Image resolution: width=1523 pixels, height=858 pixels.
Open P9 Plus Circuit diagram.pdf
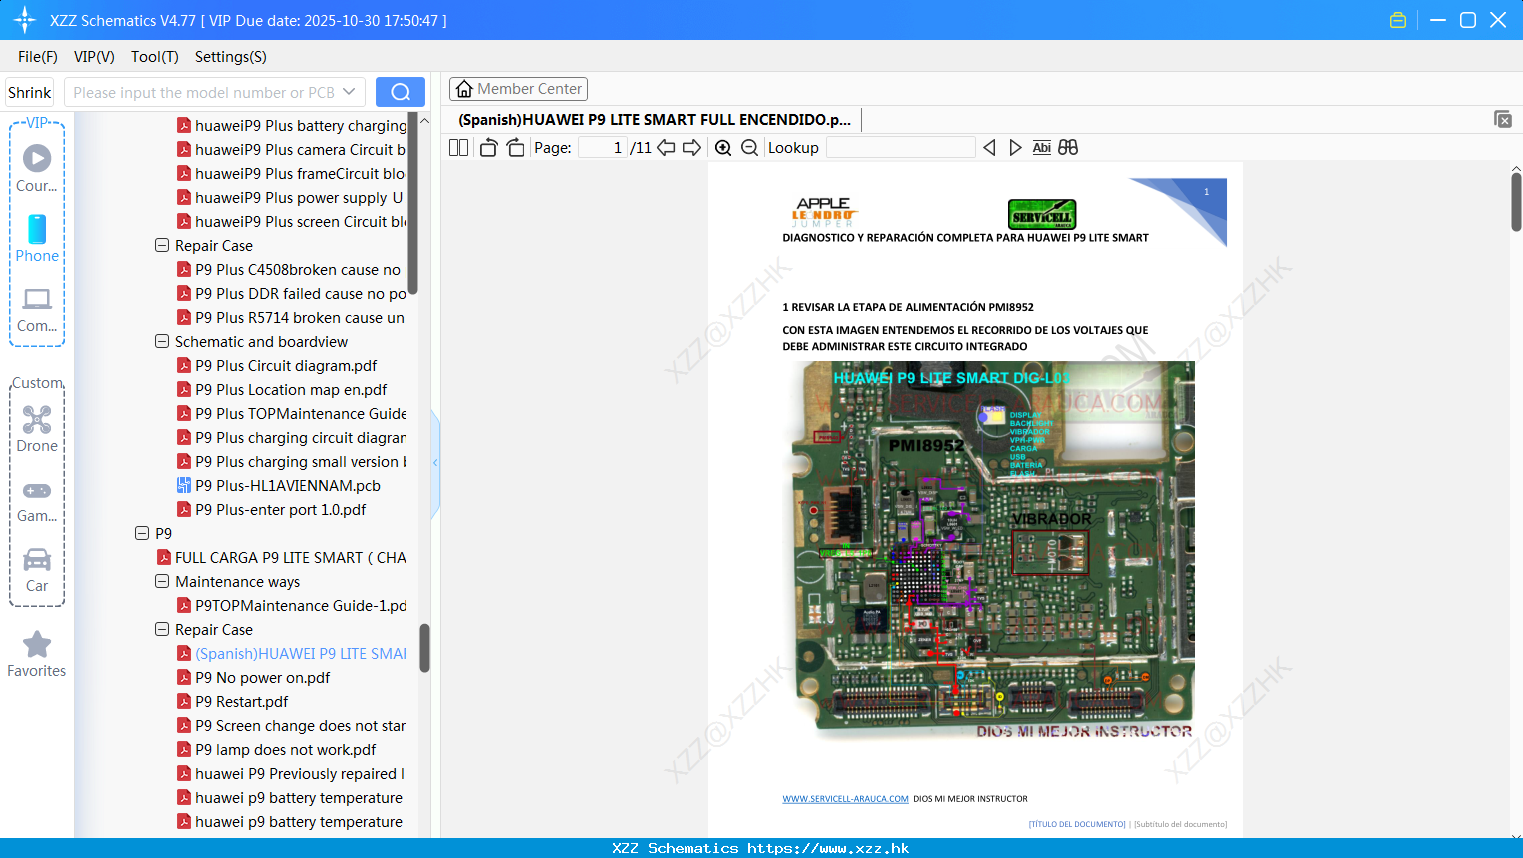click(x=286, y=365)
